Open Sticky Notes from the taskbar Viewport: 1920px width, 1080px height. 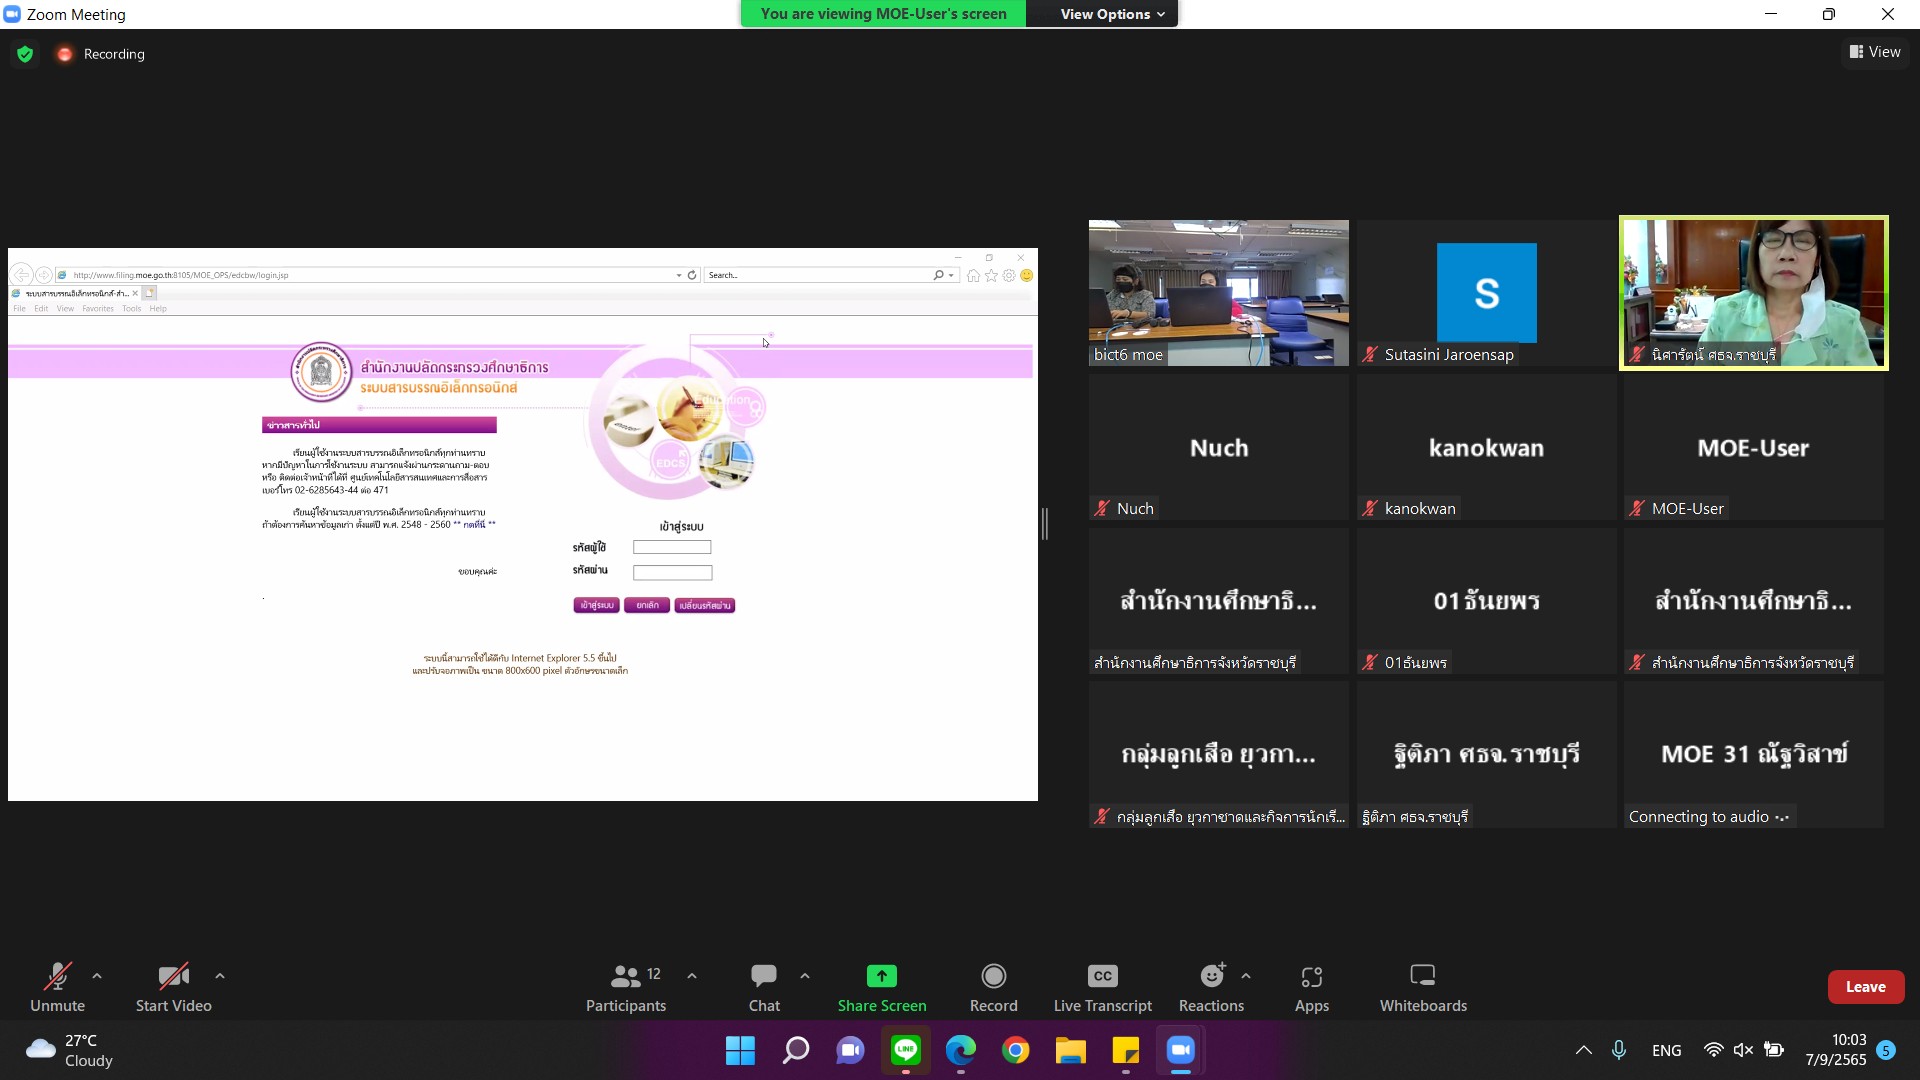[1126, 1050]
